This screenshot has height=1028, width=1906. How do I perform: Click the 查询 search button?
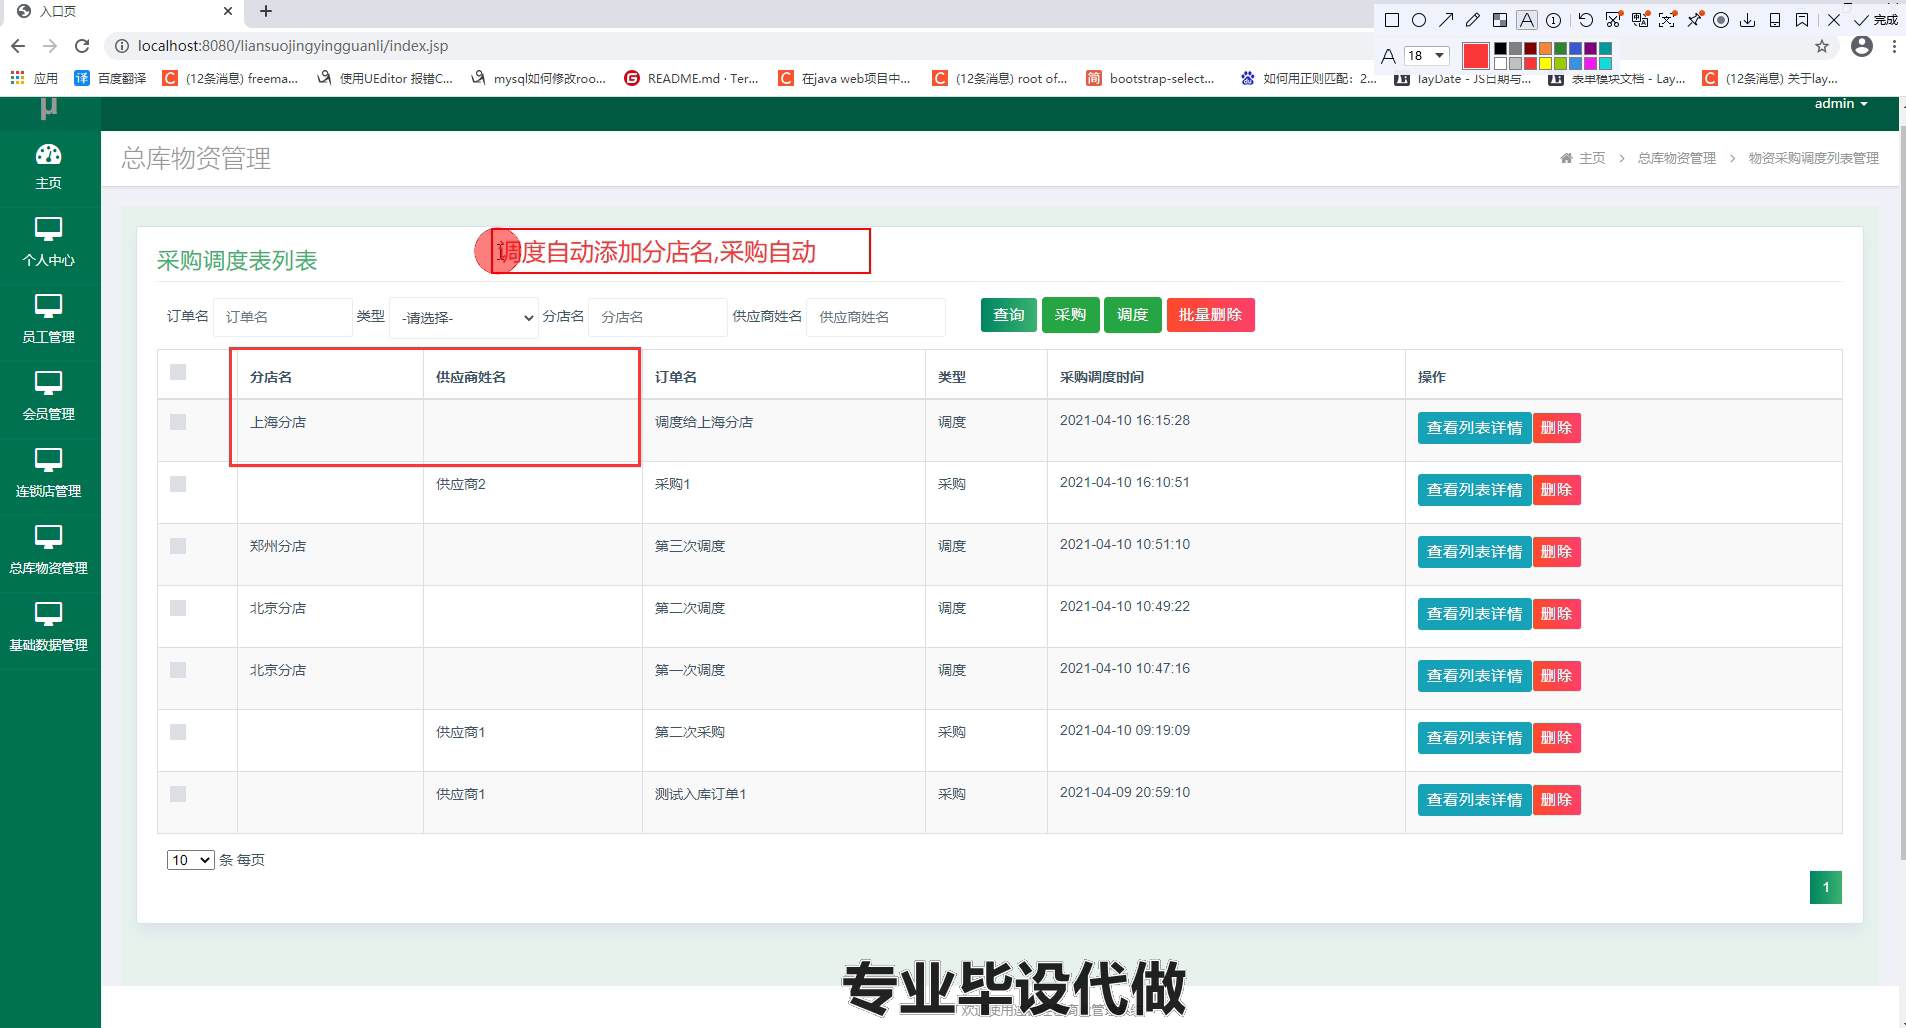[1008, 315]
